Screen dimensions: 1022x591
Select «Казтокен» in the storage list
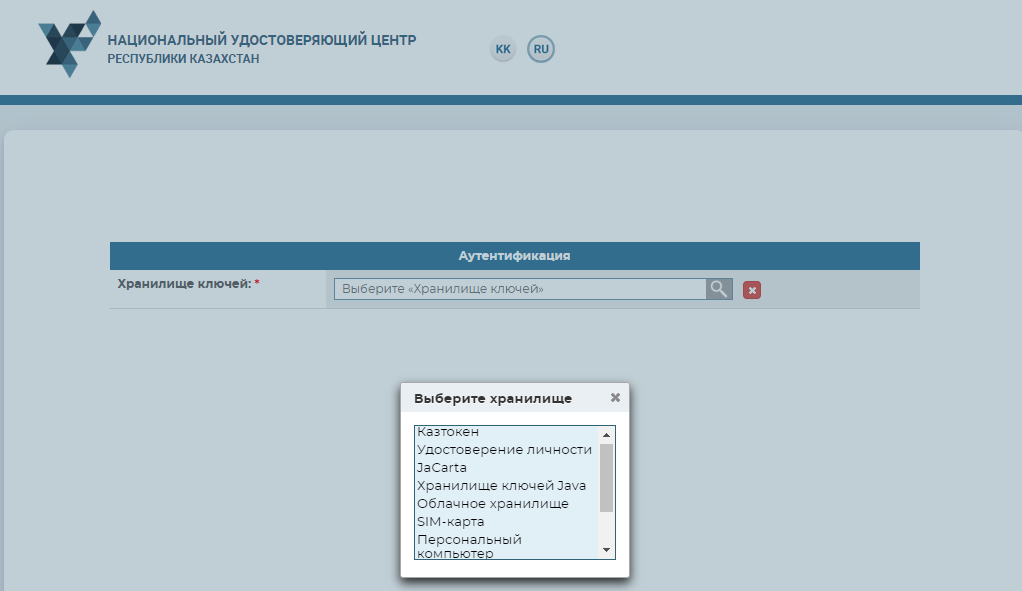448,432
